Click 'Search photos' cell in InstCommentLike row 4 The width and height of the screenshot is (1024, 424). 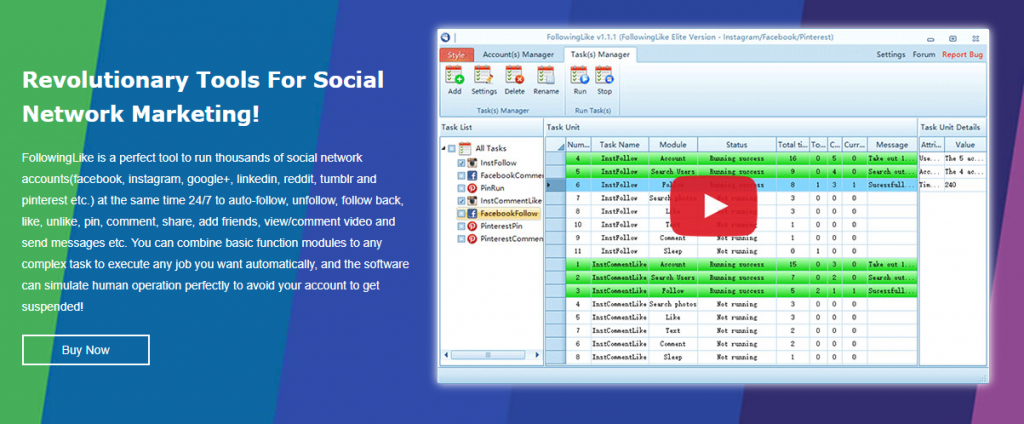click(x=673, y=304)
